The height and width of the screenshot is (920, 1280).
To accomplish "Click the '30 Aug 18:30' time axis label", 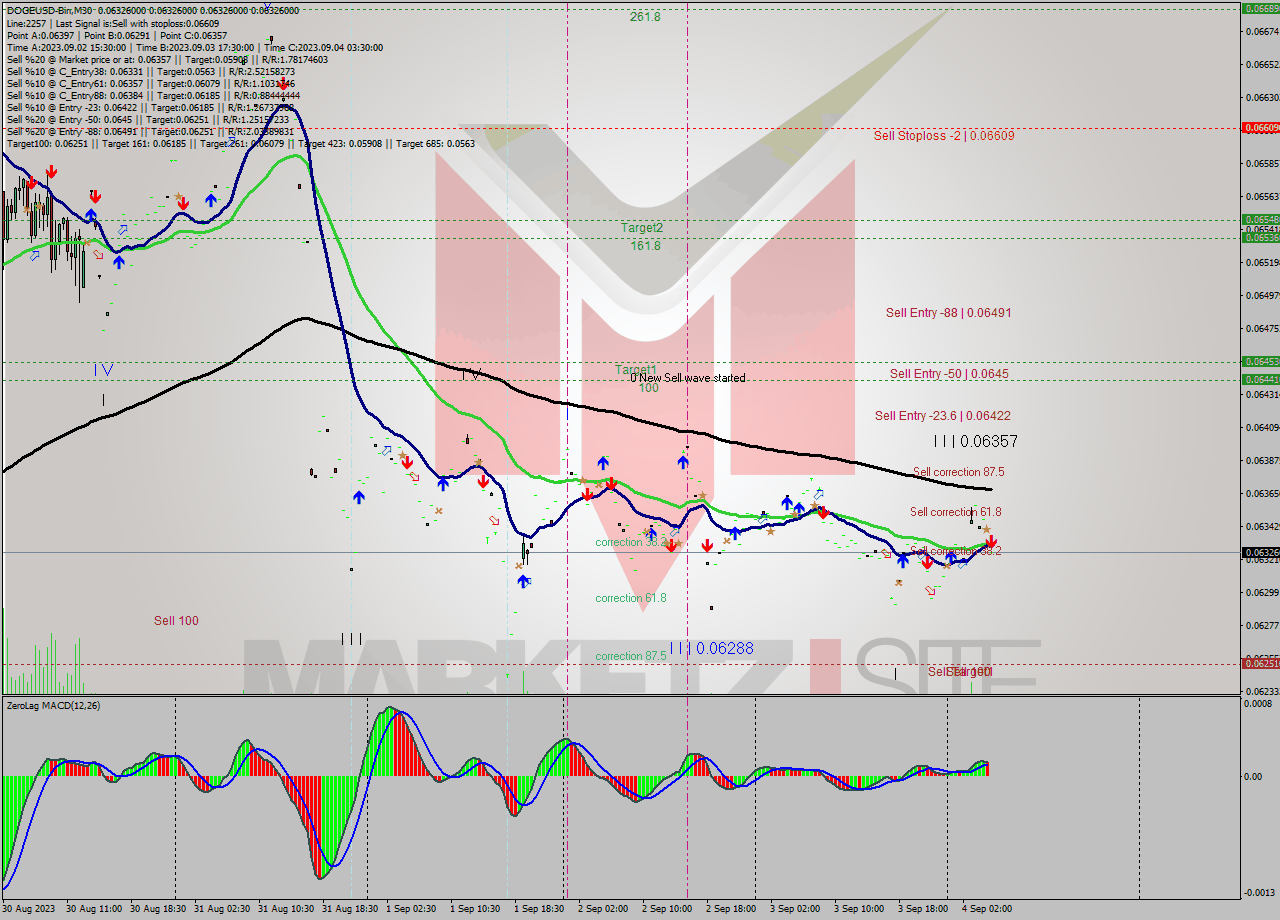I will point(158,909).
